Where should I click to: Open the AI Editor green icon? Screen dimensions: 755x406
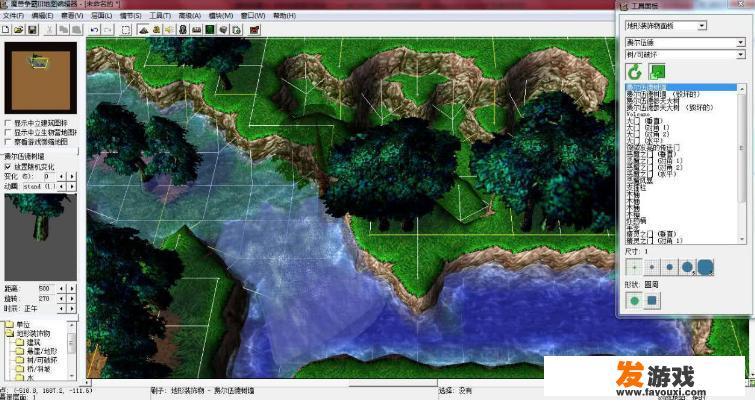tap(210, 30)
